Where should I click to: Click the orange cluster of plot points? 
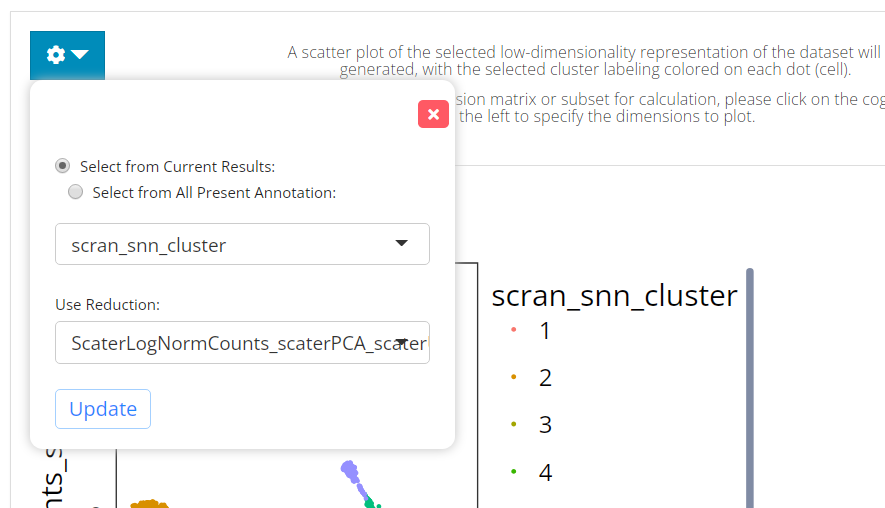tap(148, 503)
